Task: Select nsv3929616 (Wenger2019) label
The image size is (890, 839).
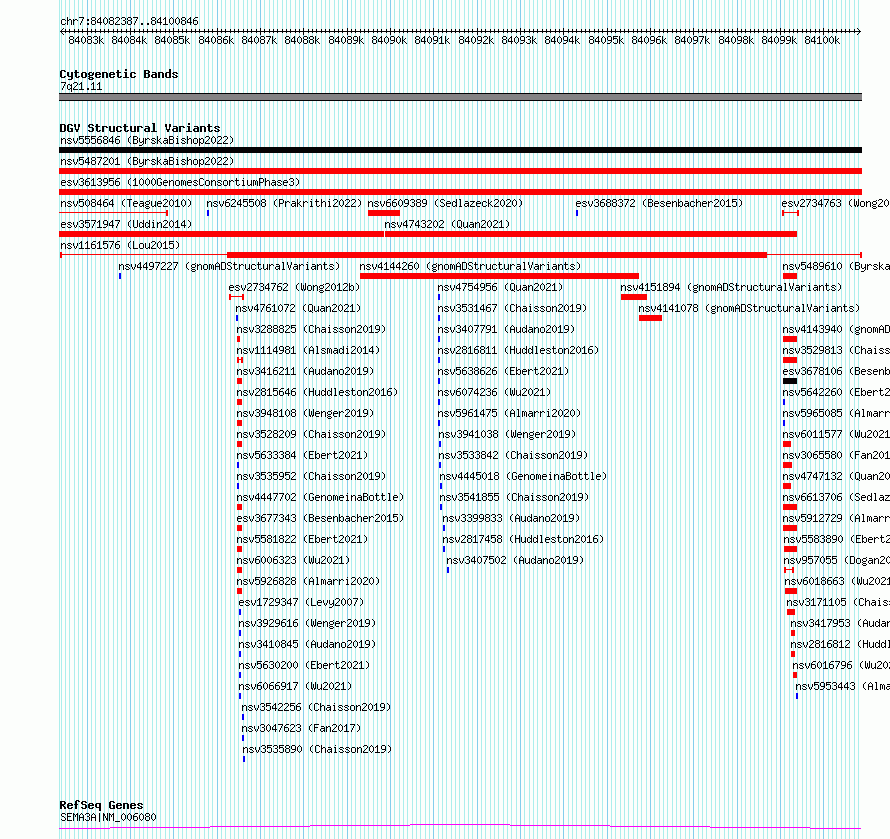Action: (x=307, y=623)
